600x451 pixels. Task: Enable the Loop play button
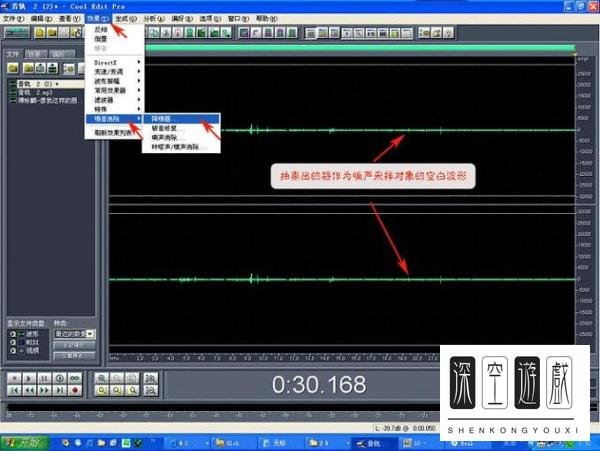point(75,378)
